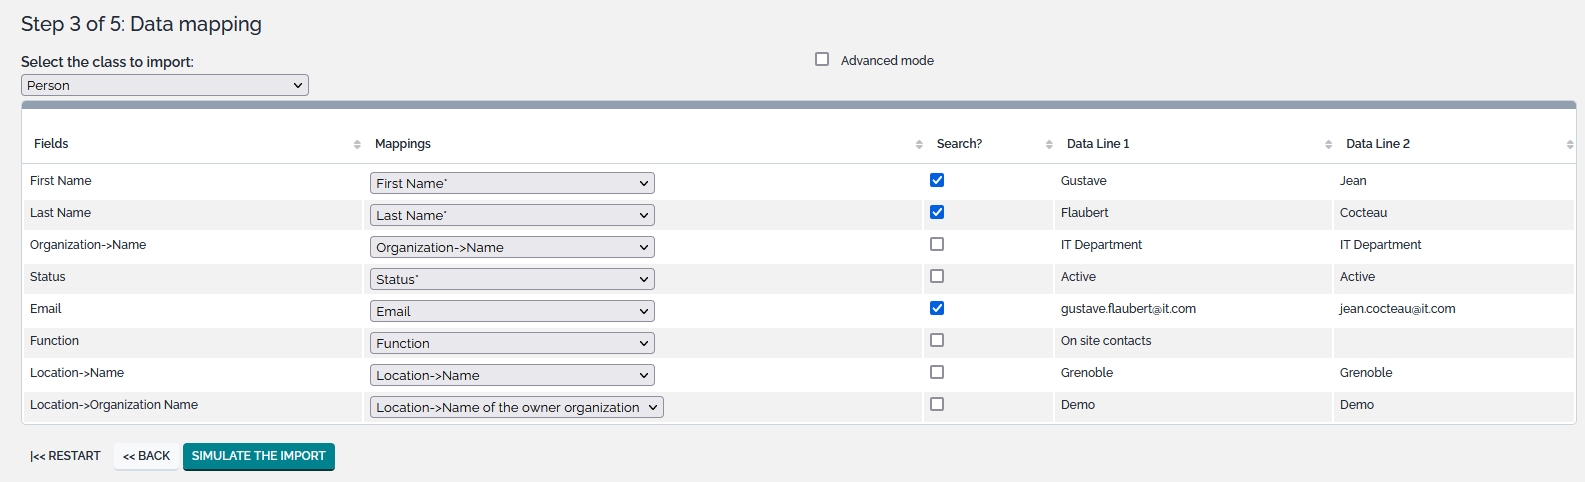Restart the import wizard
This screenshot has height=482, width=1585.
tap(65, 456)
